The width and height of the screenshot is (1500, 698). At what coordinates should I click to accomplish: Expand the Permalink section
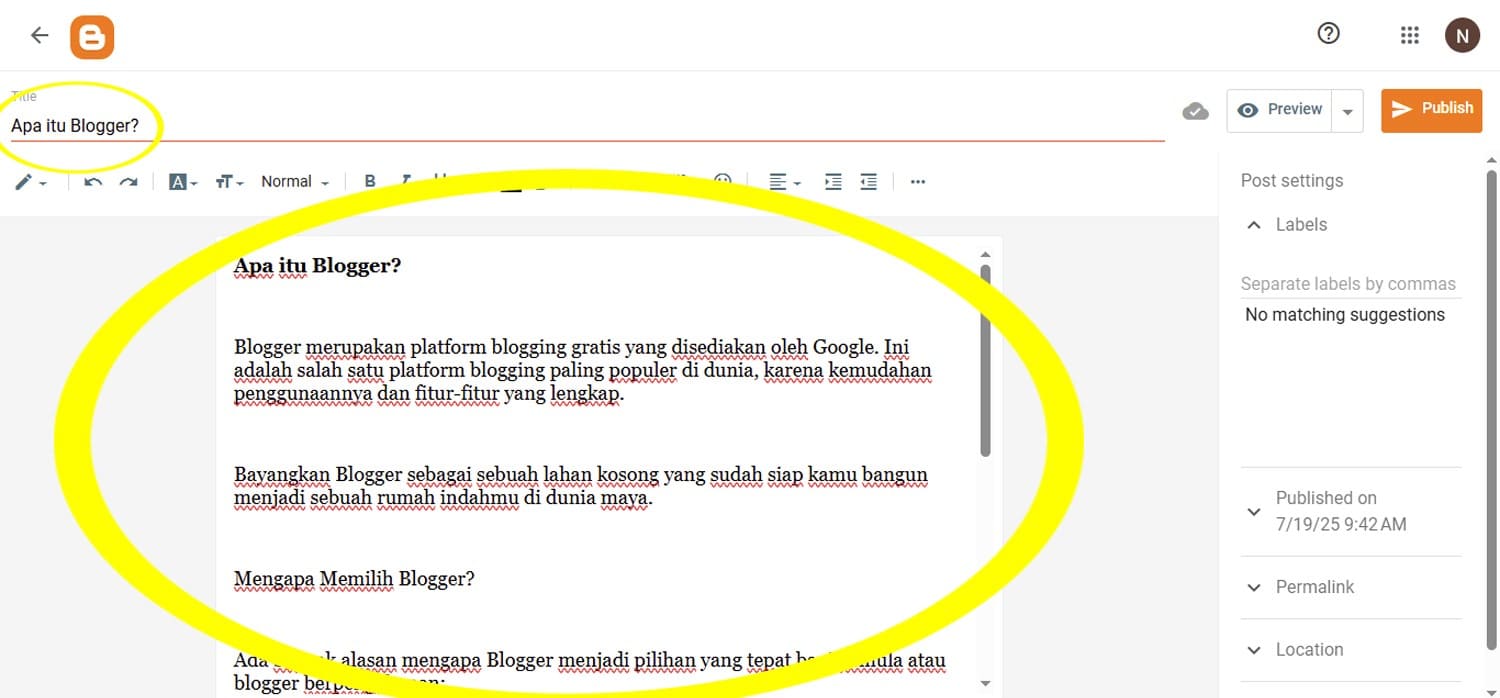point(1254,587)
